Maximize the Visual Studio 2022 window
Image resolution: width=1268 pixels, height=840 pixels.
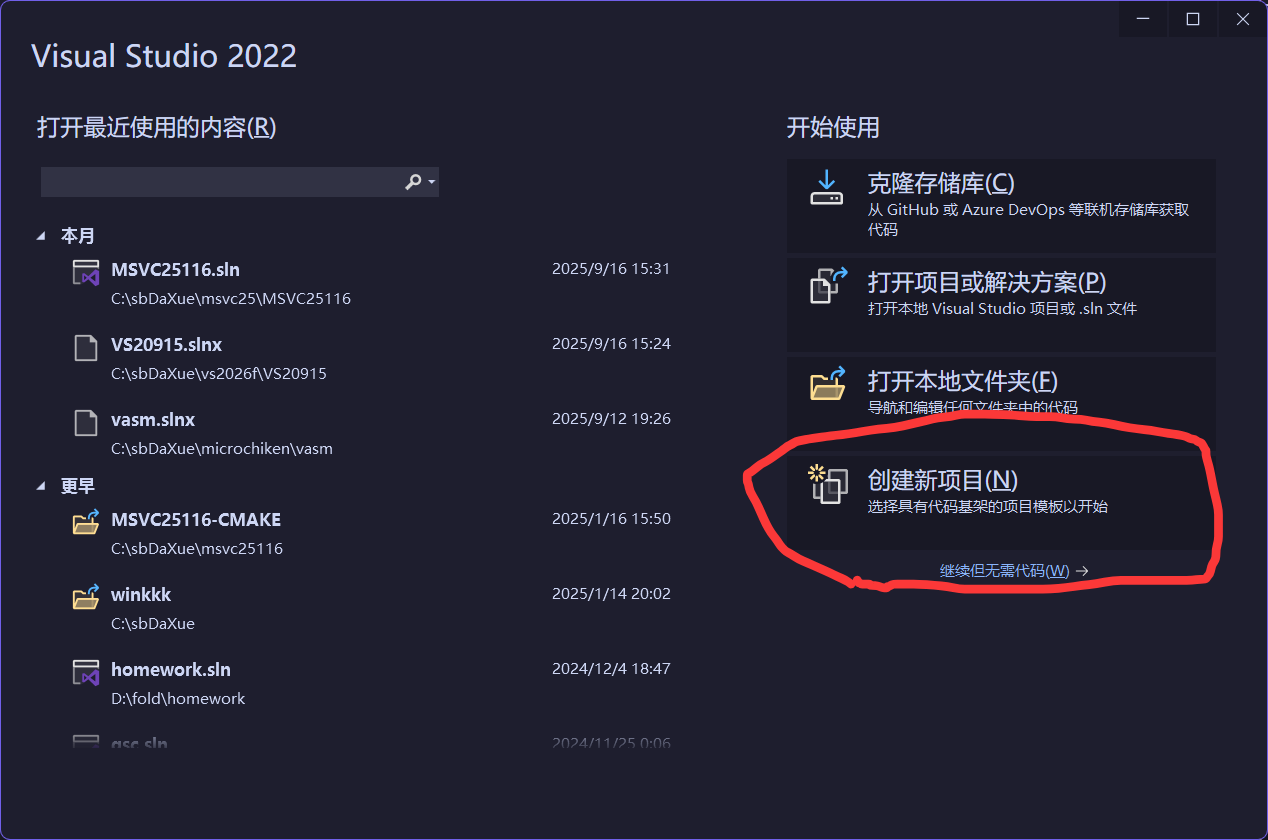(1192, 19)
